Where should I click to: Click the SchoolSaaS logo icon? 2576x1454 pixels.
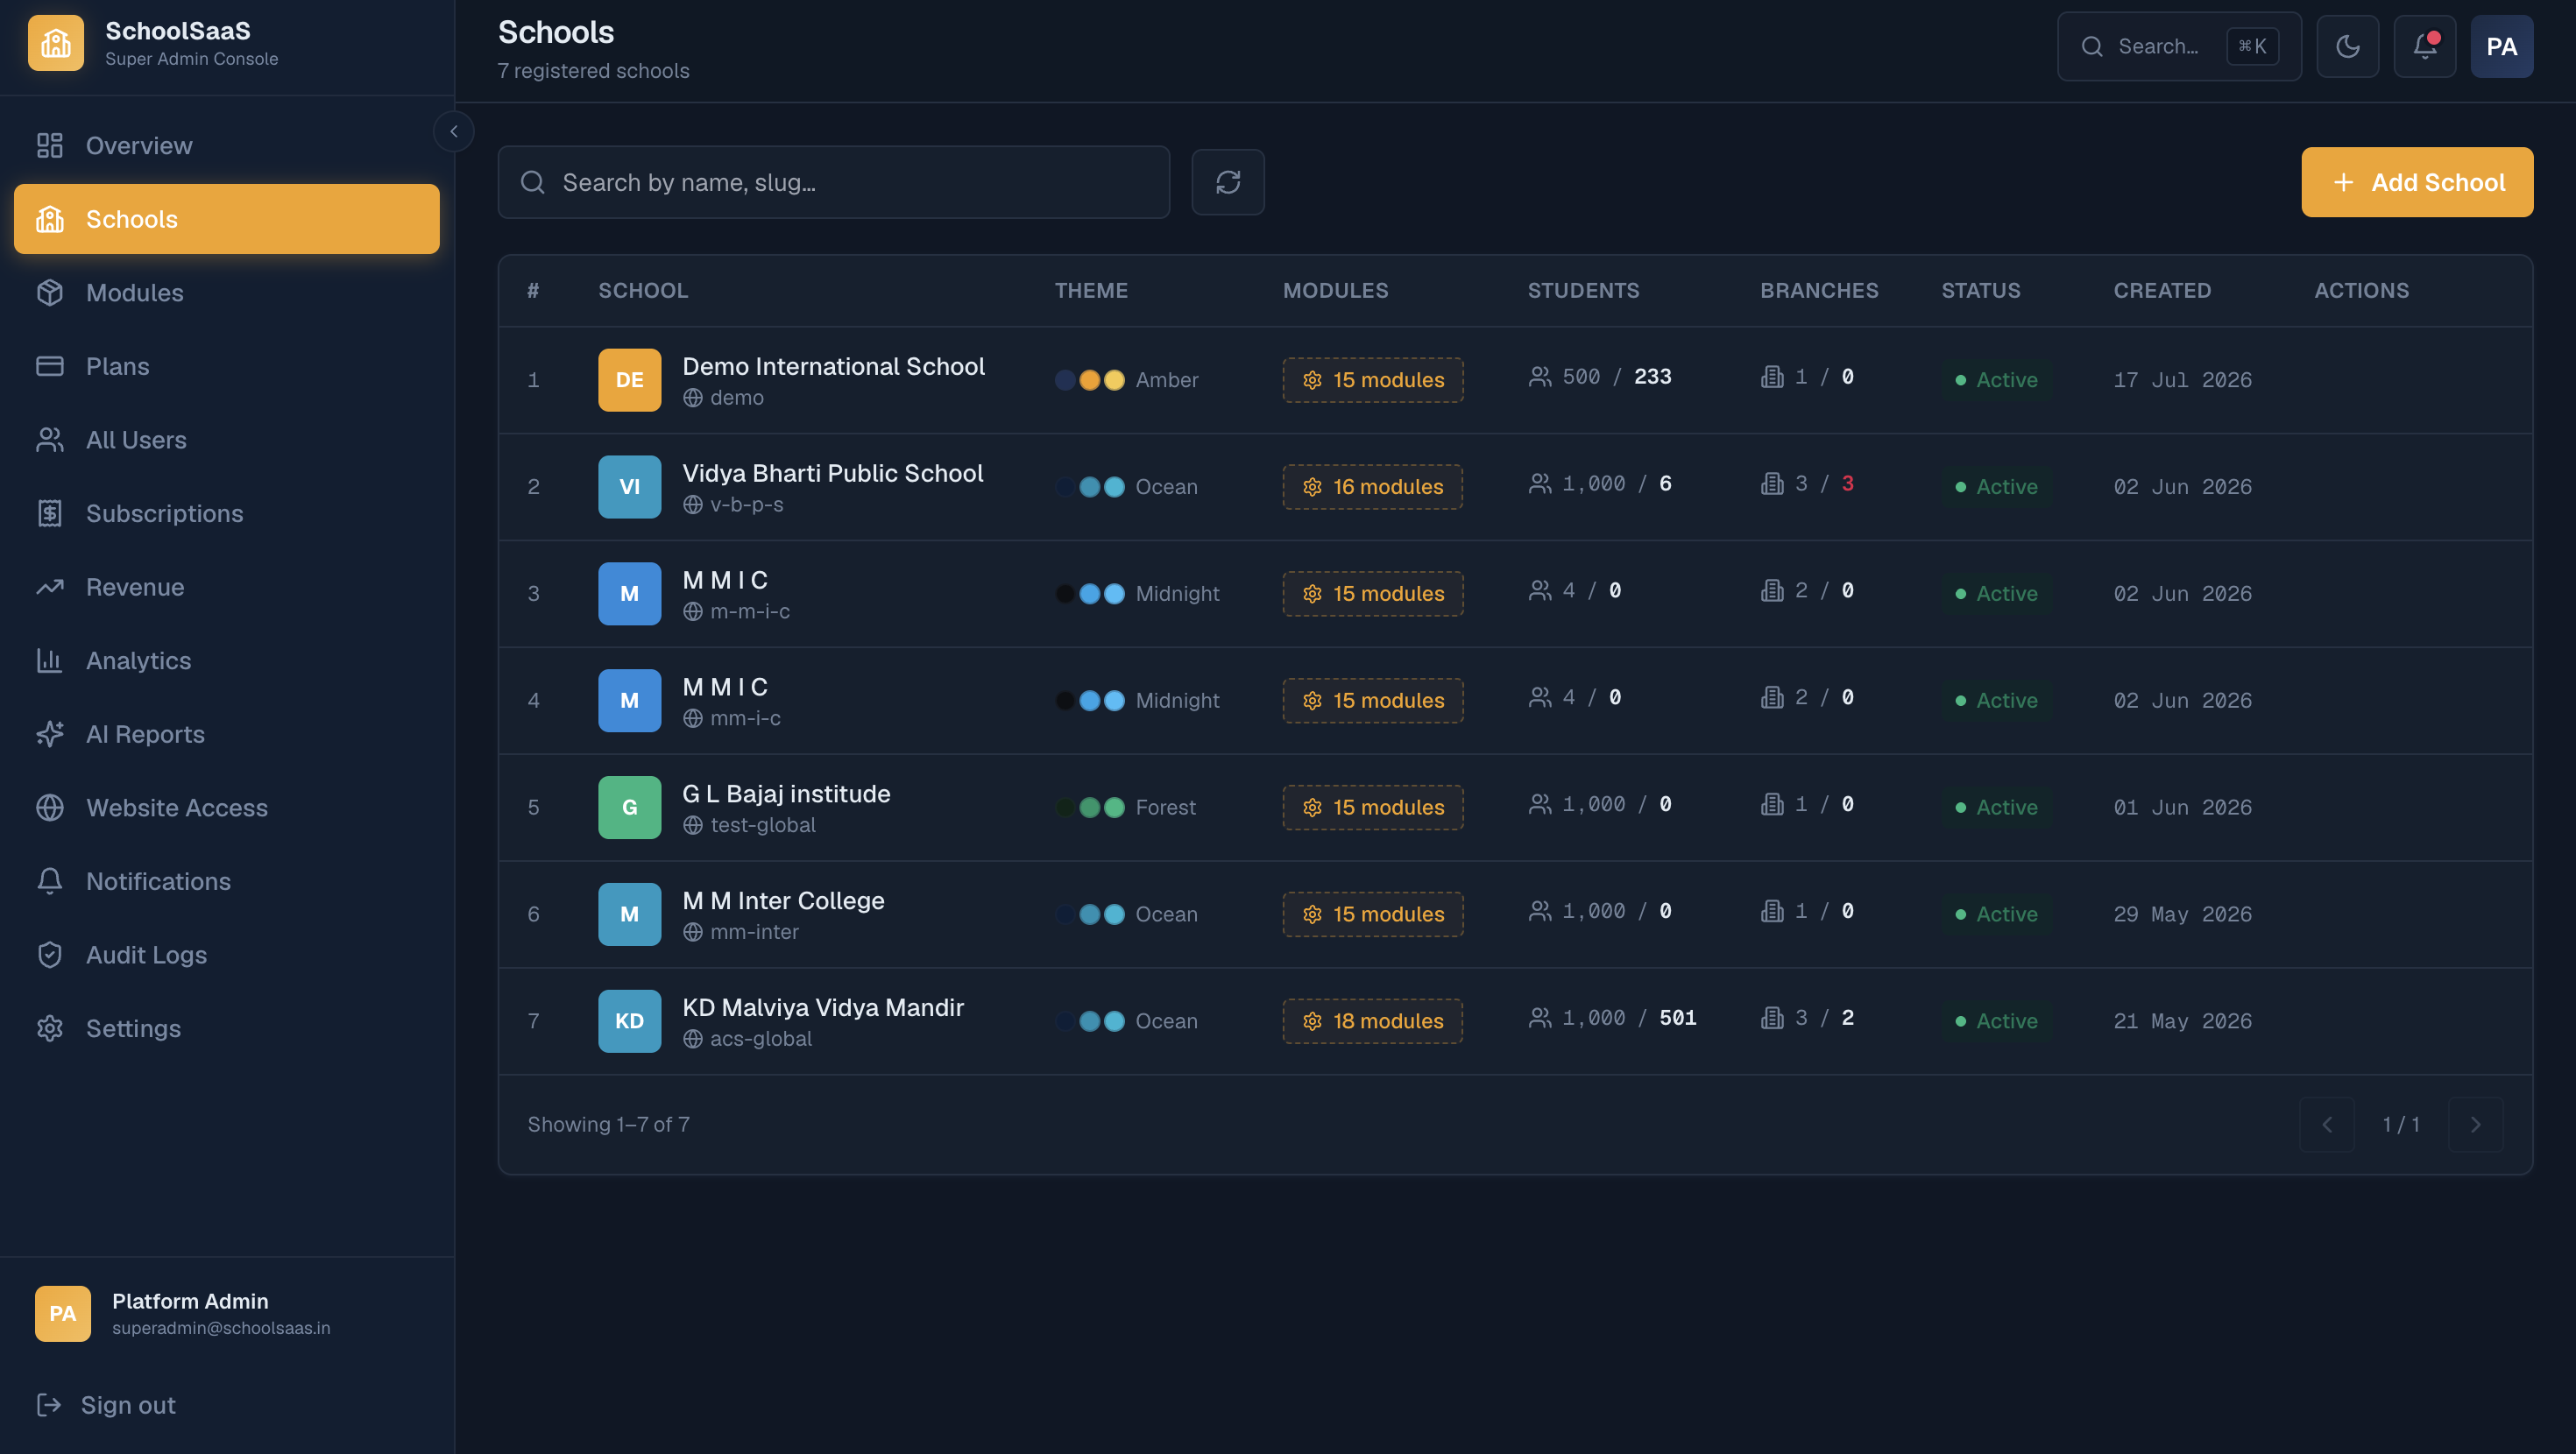(x=55, y=43)
